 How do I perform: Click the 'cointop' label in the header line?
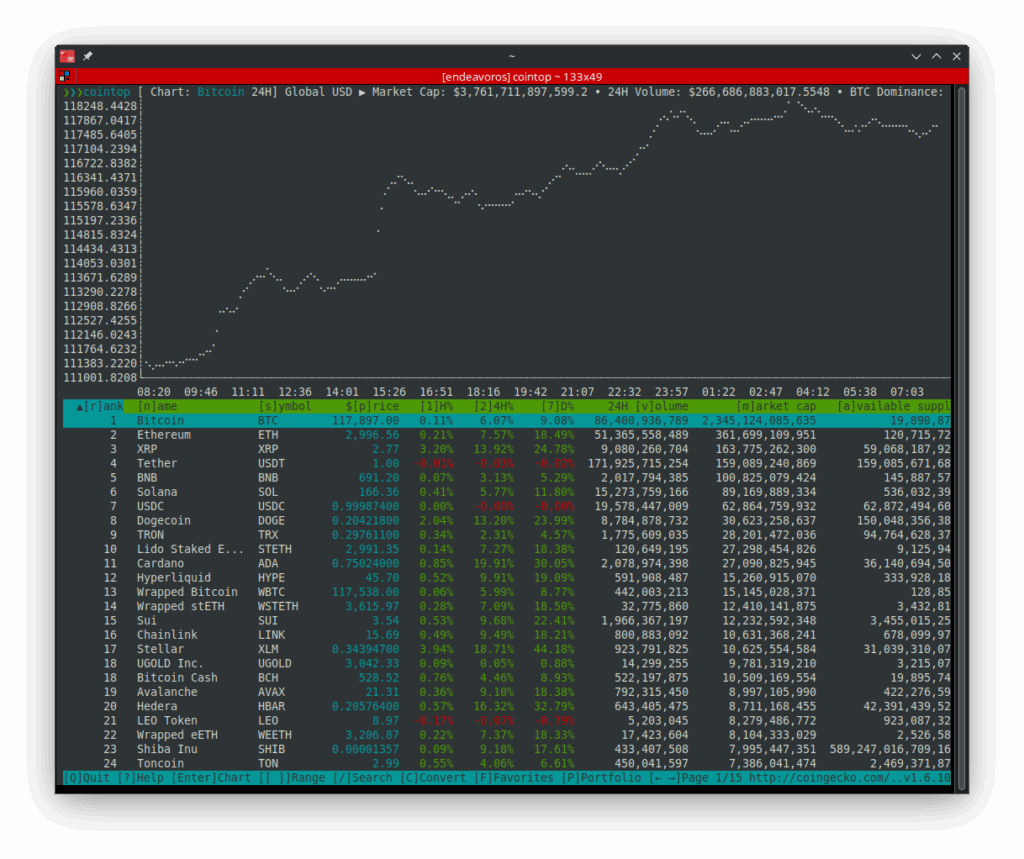(x=106, y=92)
